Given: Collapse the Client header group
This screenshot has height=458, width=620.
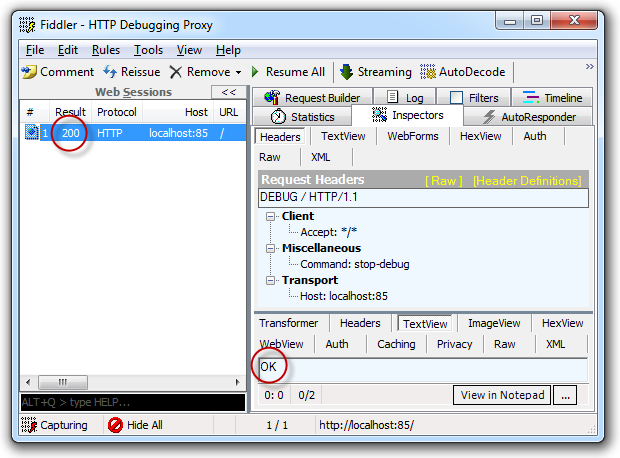Looking at the screenshot, I should click(270, 216).
